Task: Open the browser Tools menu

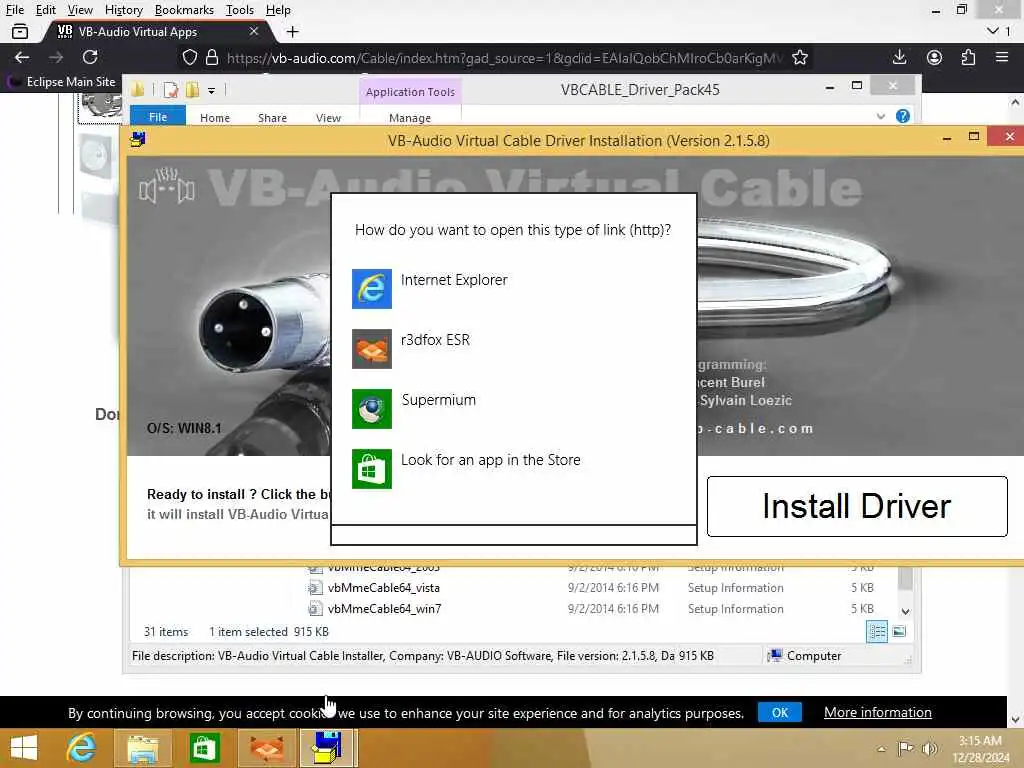Action: click(240, 10)
